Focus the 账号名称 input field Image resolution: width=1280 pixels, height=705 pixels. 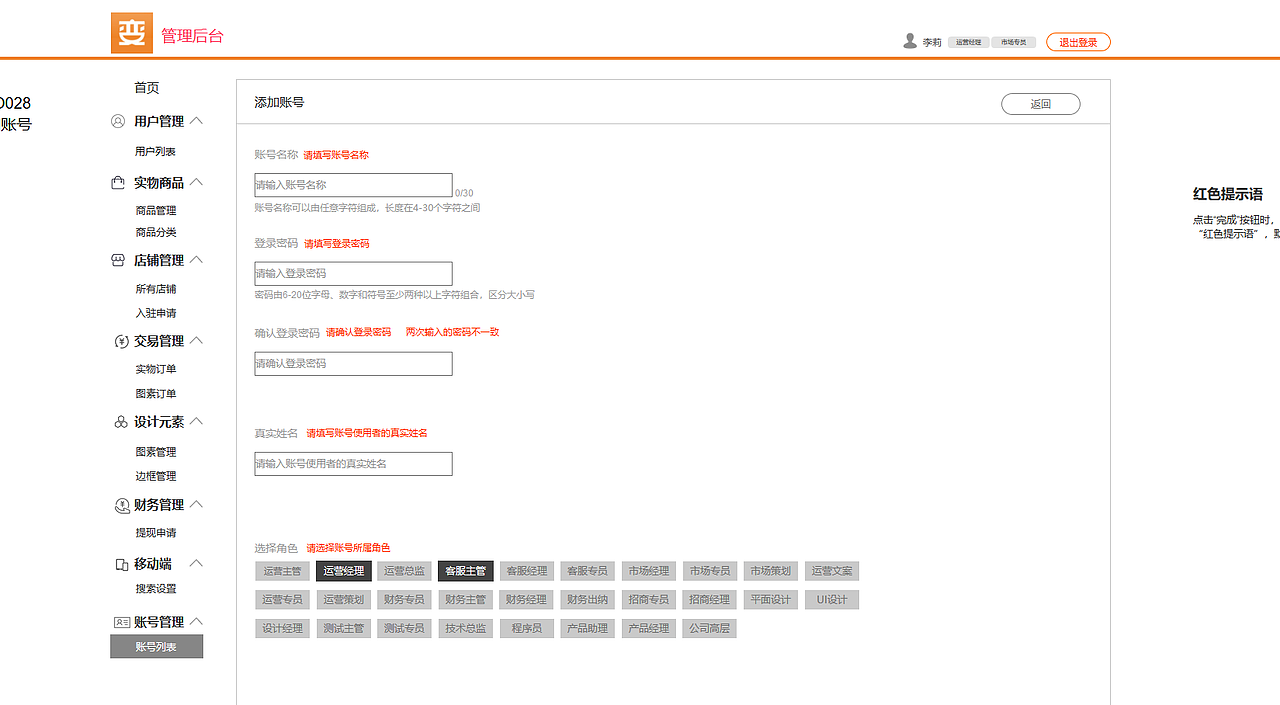353,185
